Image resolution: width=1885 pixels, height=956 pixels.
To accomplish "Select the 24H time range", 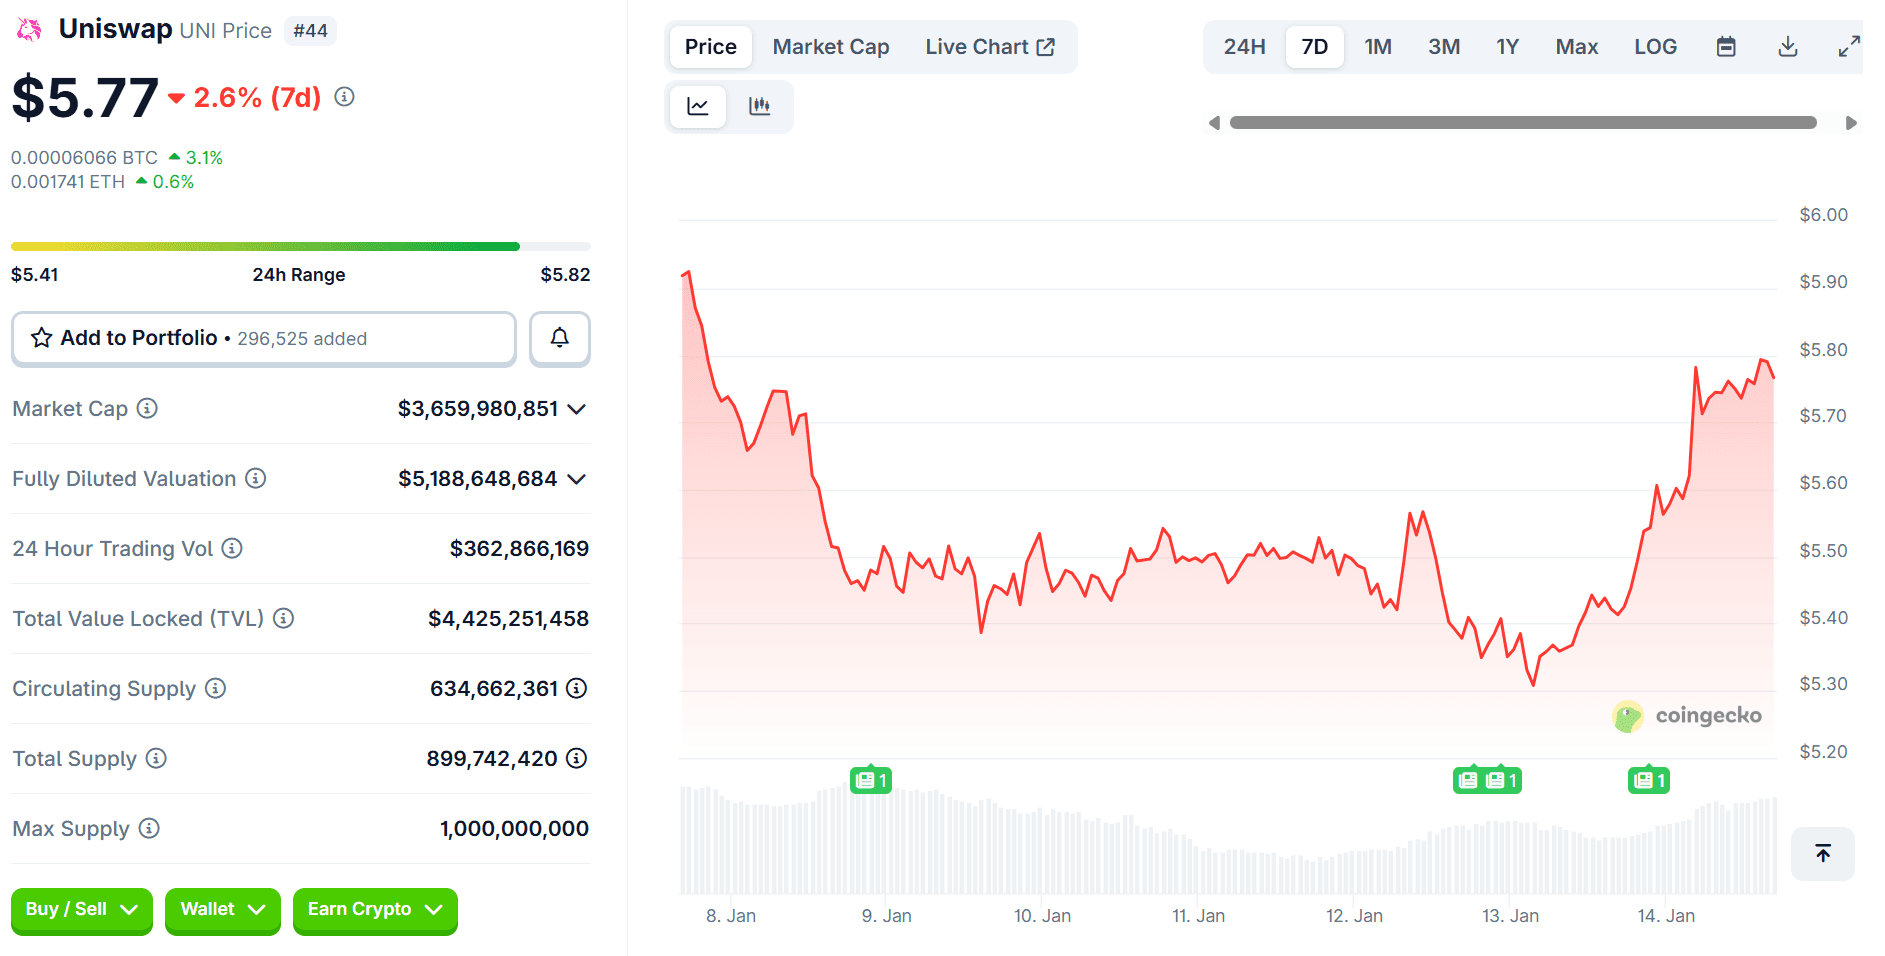I will (x=1244, y=47).
